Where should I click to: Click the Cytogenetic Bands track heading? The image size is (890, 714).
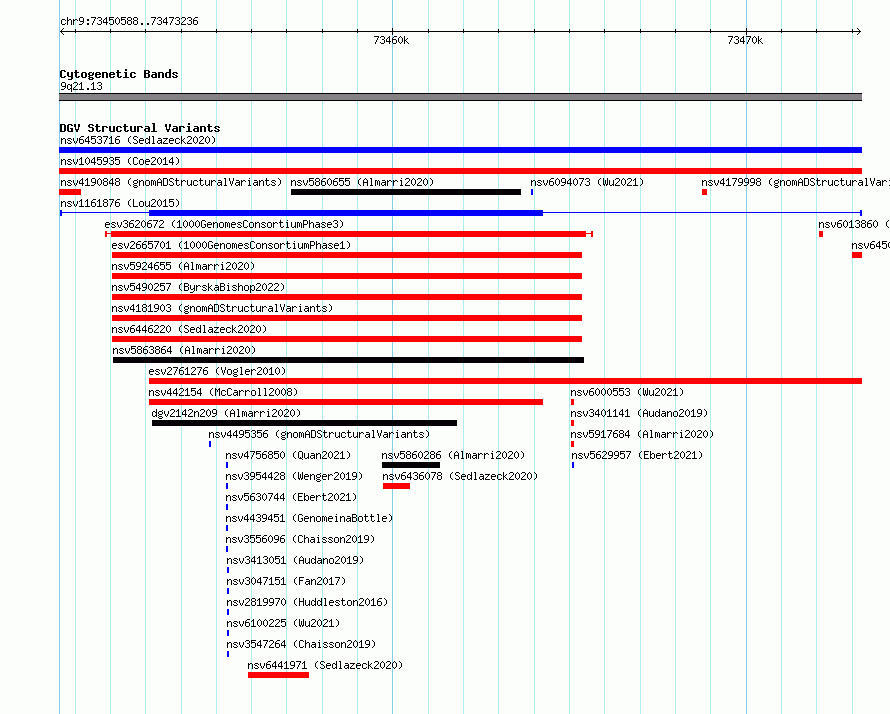[x=119, y=74]
